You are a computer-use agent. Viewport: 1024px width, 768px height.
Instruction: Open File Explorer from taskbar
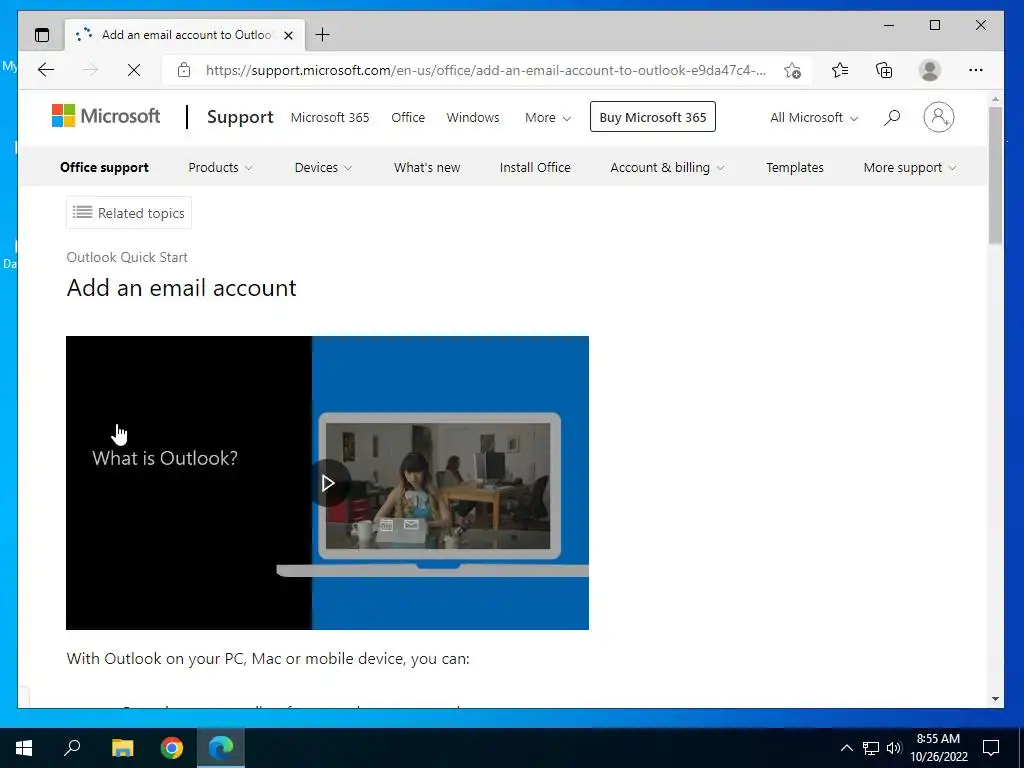click(122, 748)
